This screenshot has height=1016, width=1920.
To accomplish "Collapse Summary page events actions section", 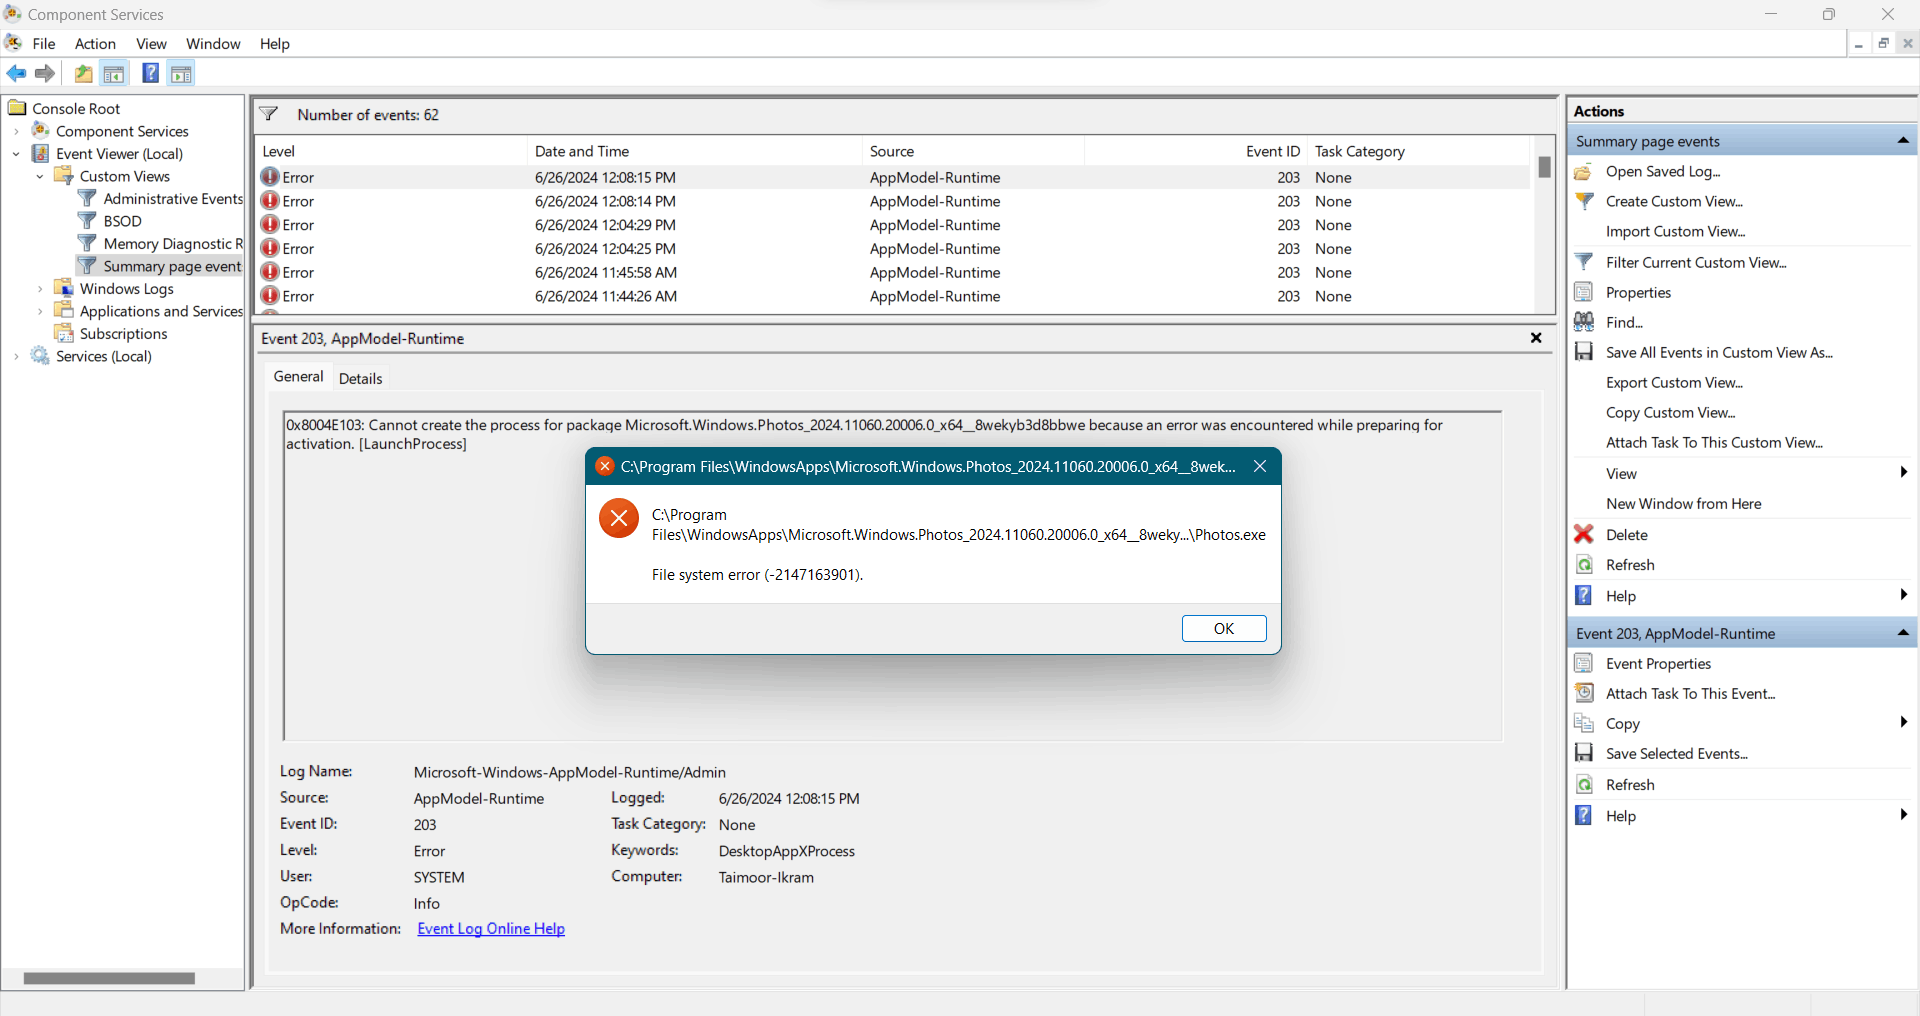I will [1903, 141].
